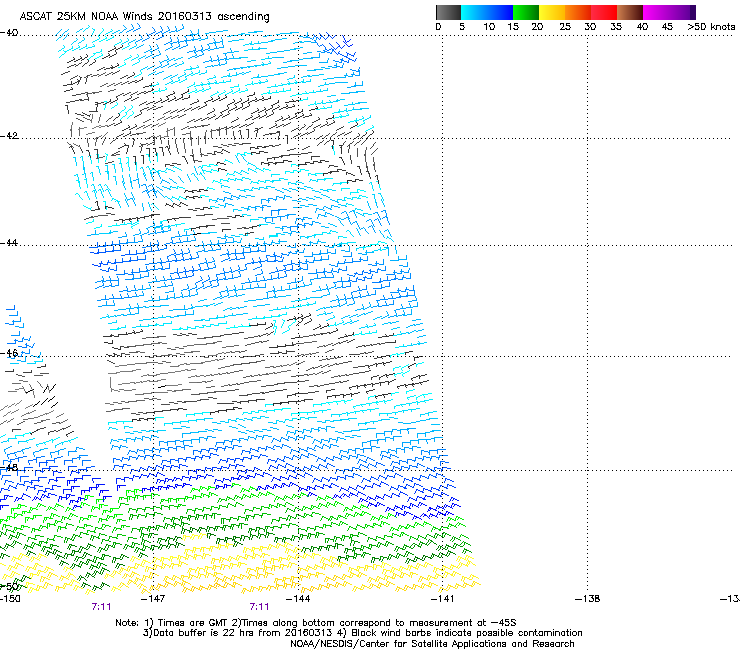
Task: Click the 'NOAA/NESDIS/Center for Satellite Applications and Research' credit
Action: 432,644
